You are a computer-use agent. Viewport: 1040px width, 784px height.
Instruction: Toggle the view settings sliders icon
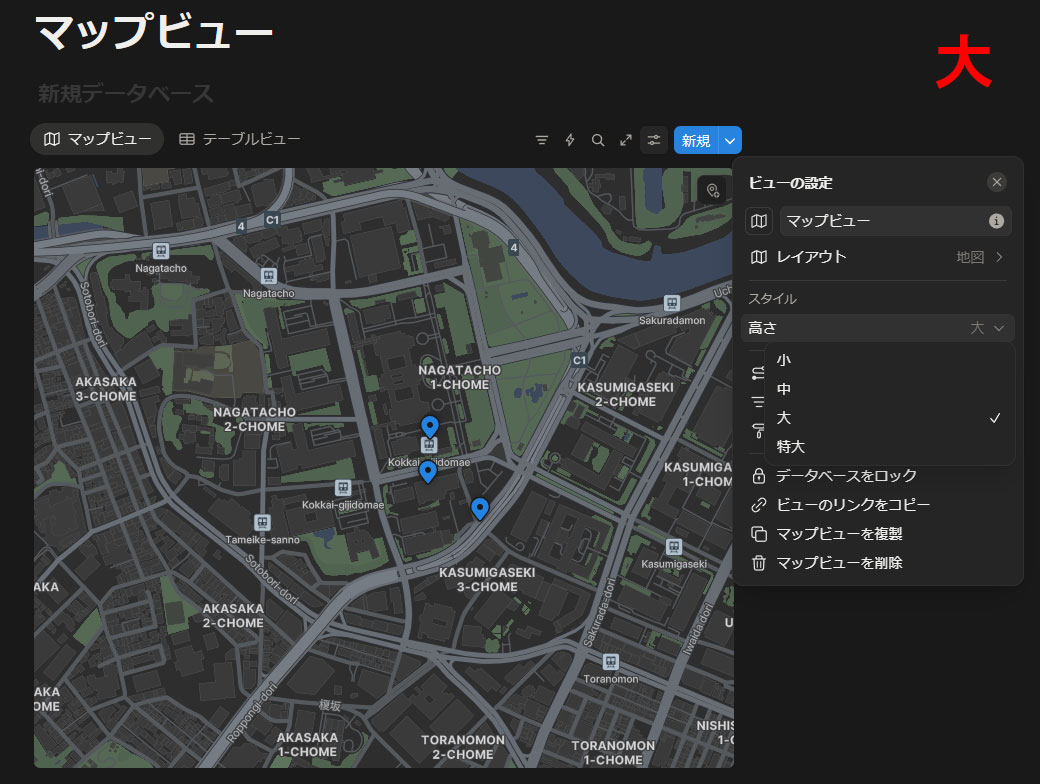tap(654, 141)
